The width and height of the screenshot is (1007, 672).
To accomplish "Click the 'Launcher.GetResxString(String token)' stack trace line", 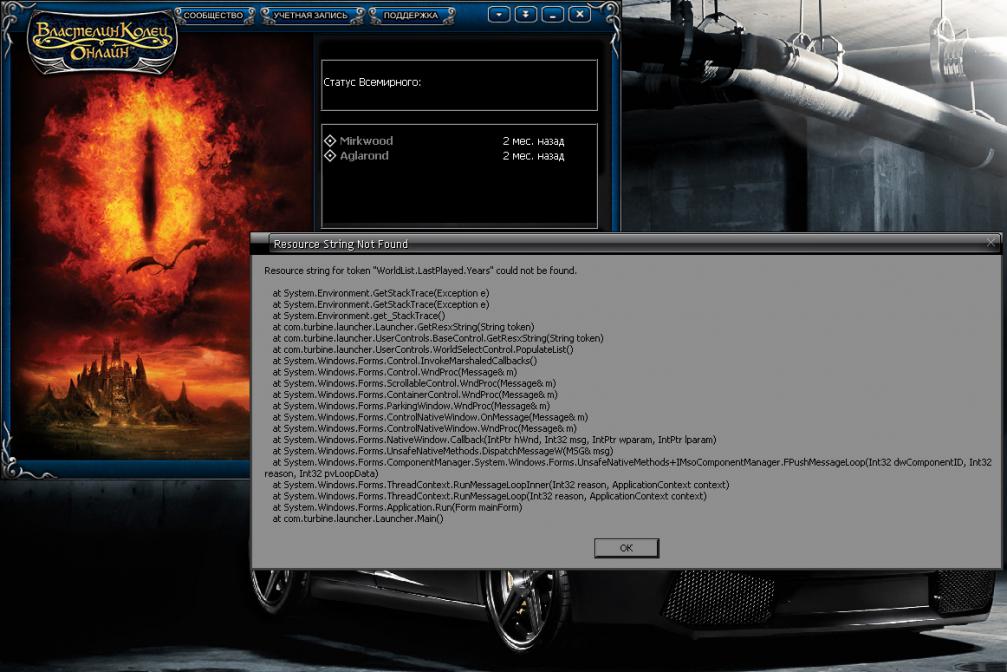I will click(403, 327).
